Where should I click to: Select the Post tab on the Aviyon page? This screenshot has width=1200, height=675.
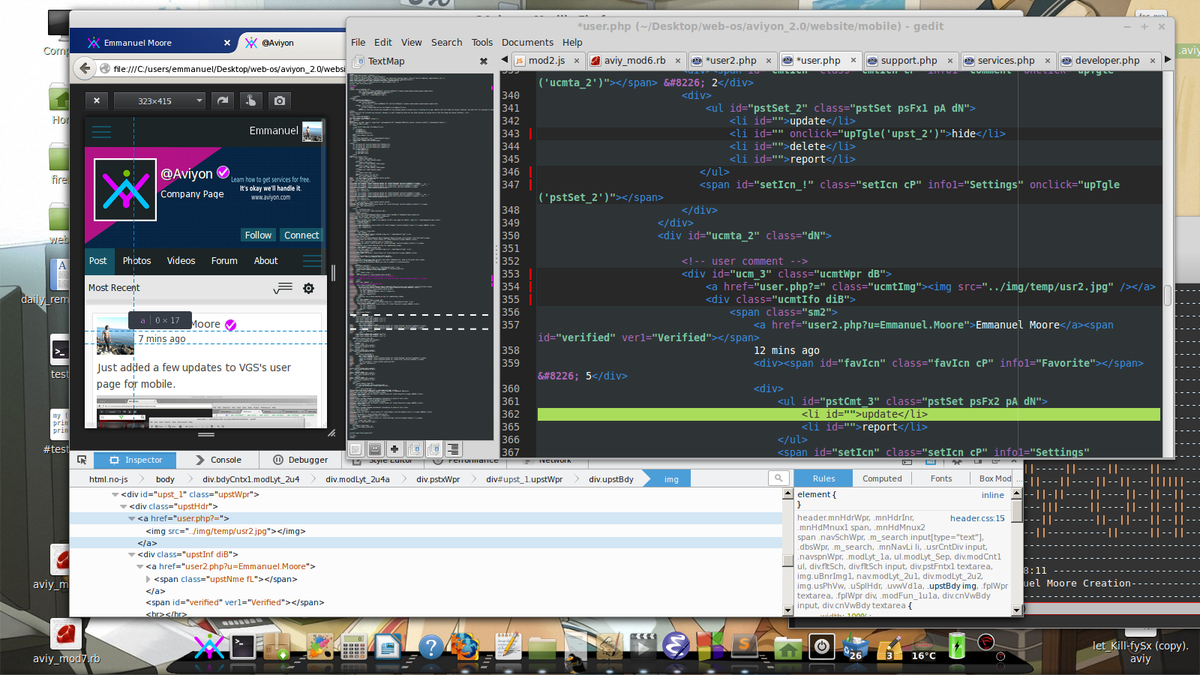(x=98, y=260)
